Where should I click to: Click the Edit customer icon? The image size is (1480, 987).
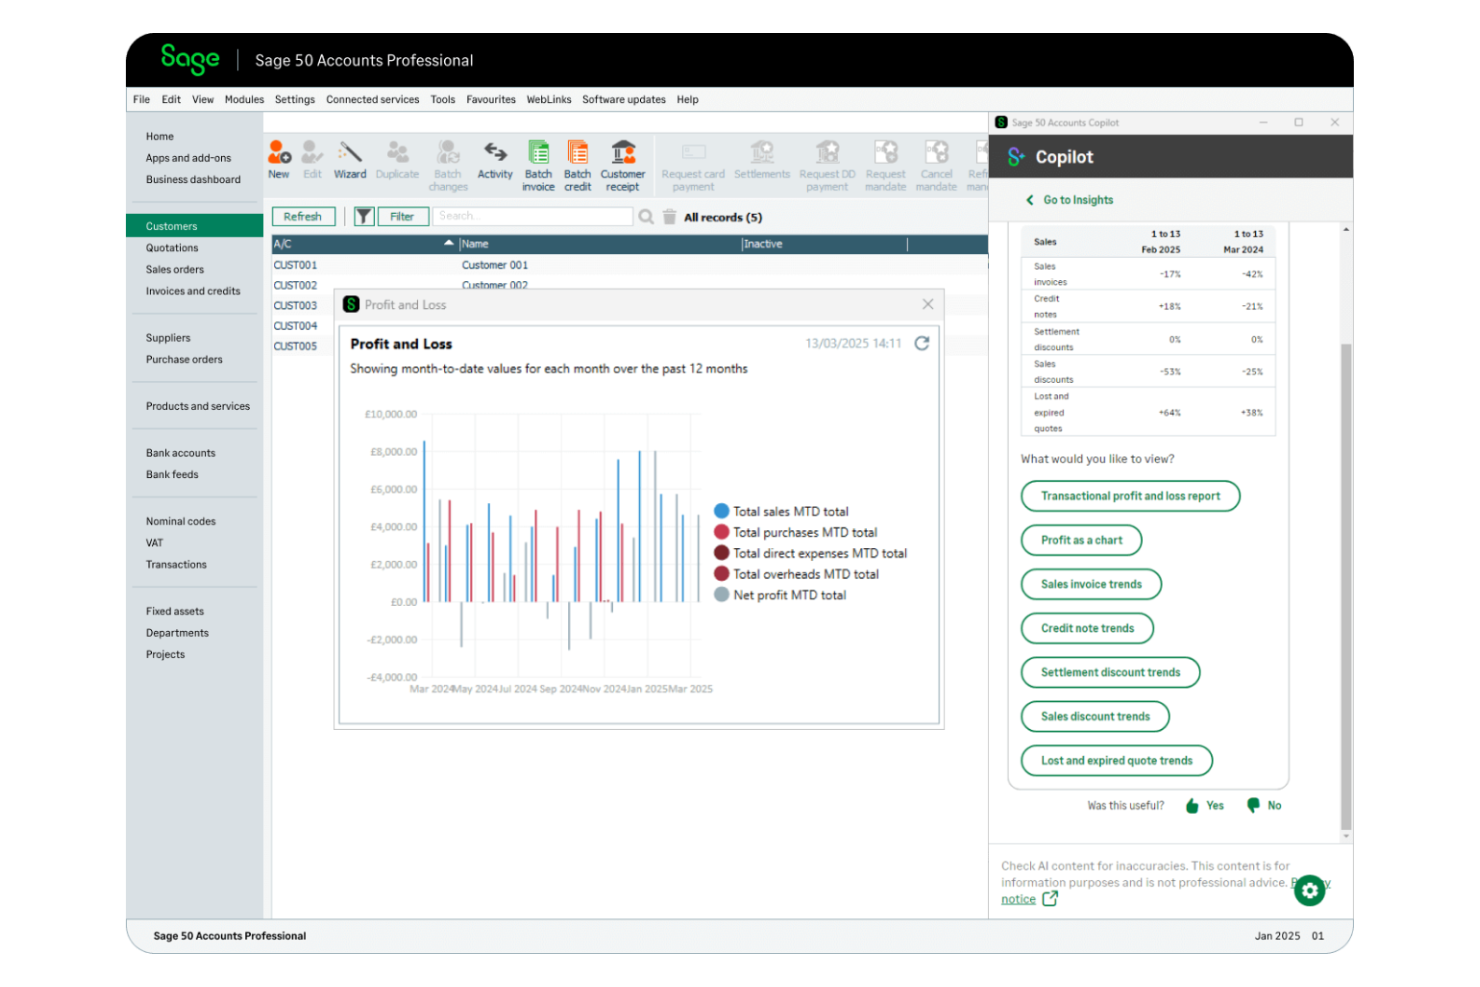coord(312,152)
